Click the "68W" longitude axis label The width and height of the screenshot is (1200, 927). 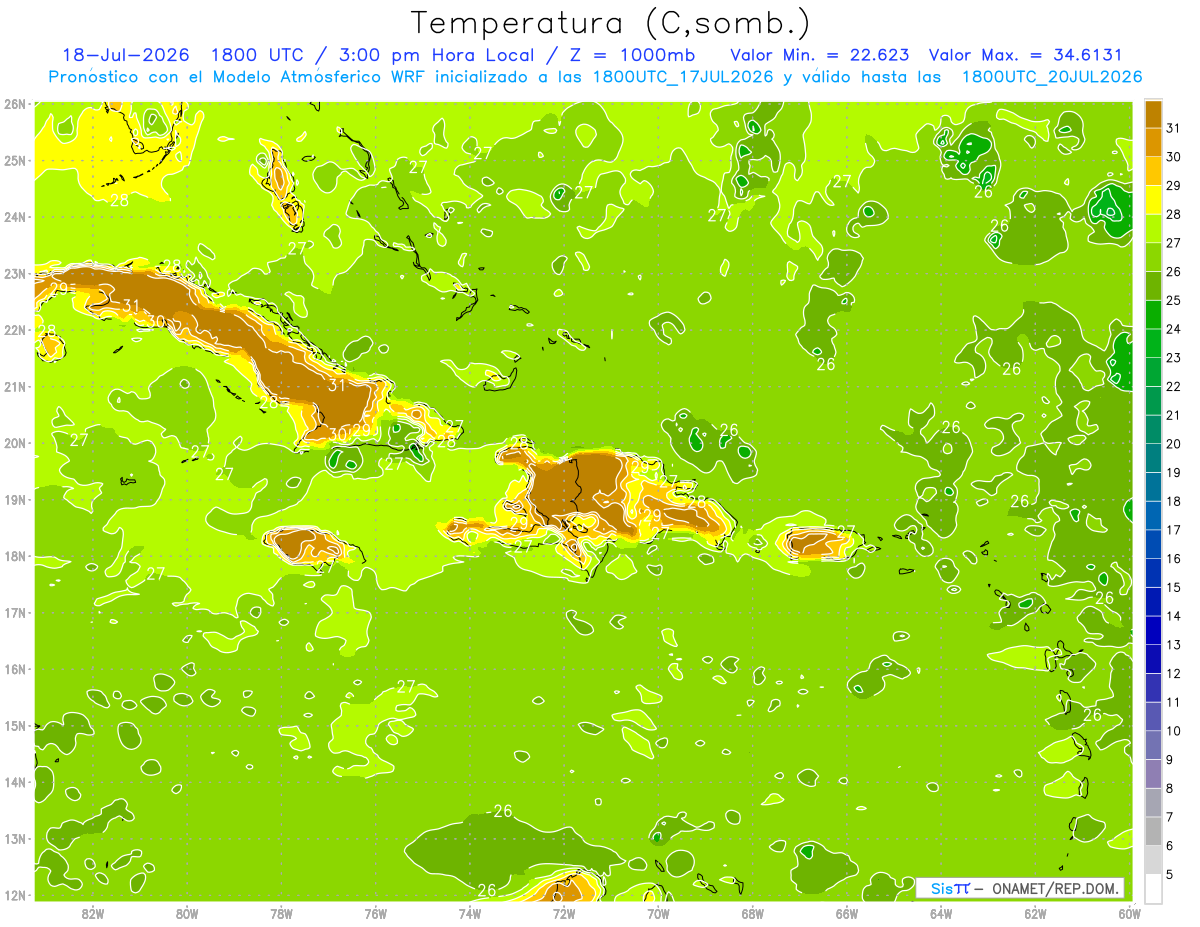[x=753, y=913]
